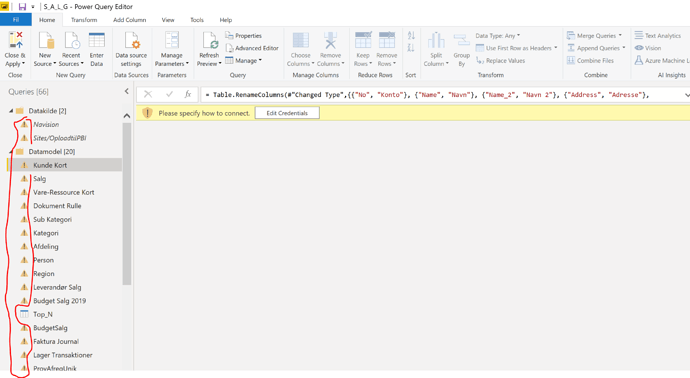Click the Manage Parameters icon
The image size is (690, 378).
pyautogui.click(x=172, y=40)
